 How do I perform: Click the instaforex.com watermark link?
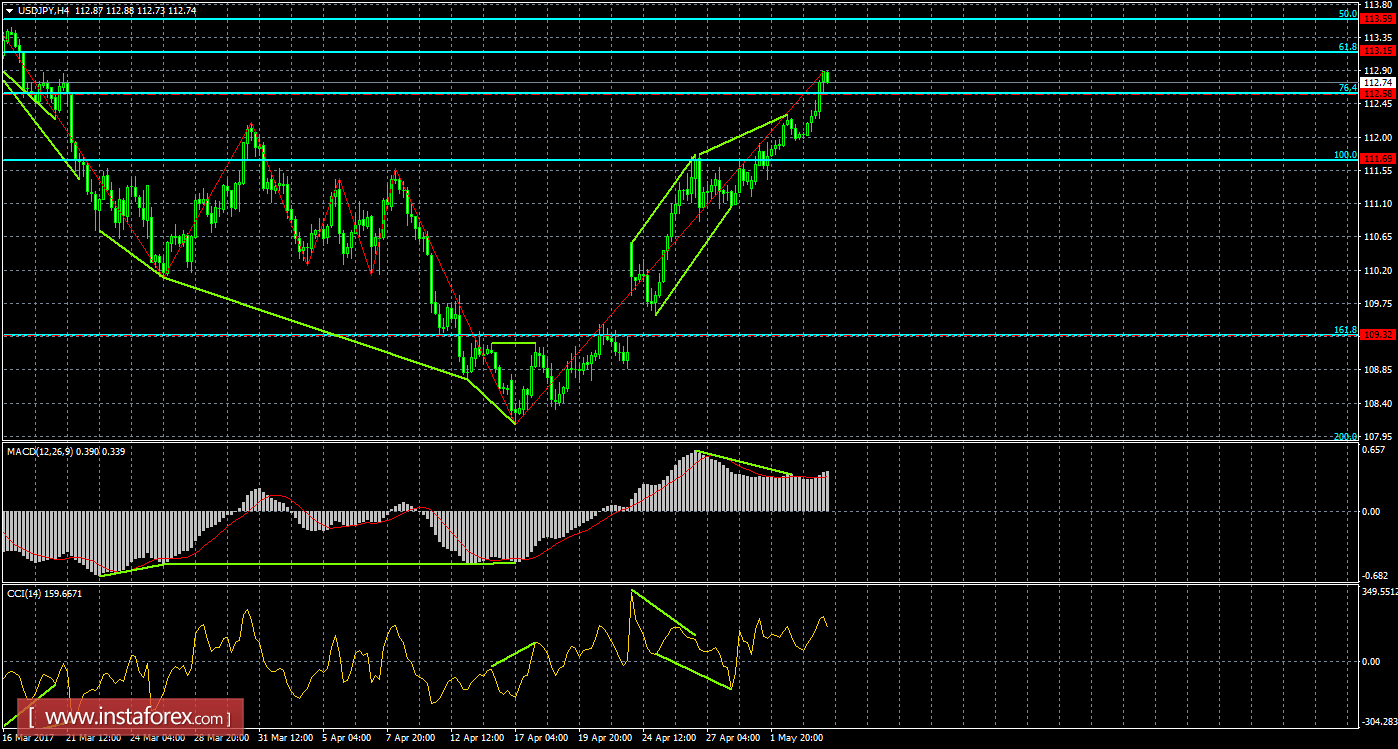pos(133,718)
